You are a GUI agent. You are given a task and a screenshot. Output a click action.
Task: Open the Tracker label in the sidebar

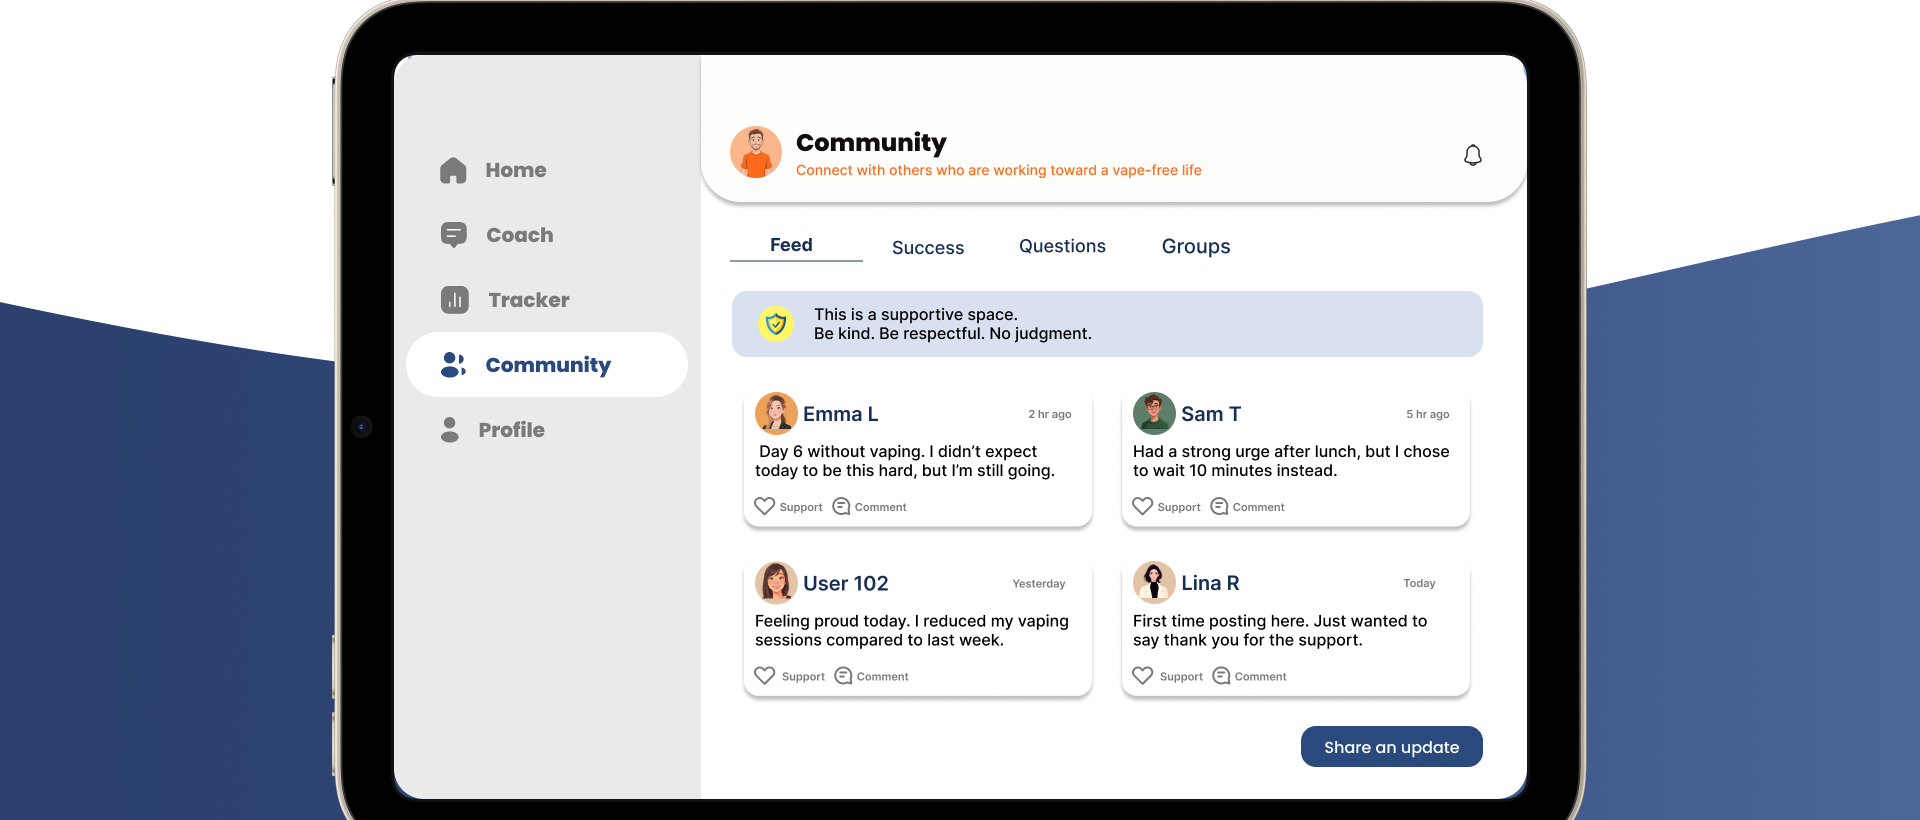(x=529, y=300)
